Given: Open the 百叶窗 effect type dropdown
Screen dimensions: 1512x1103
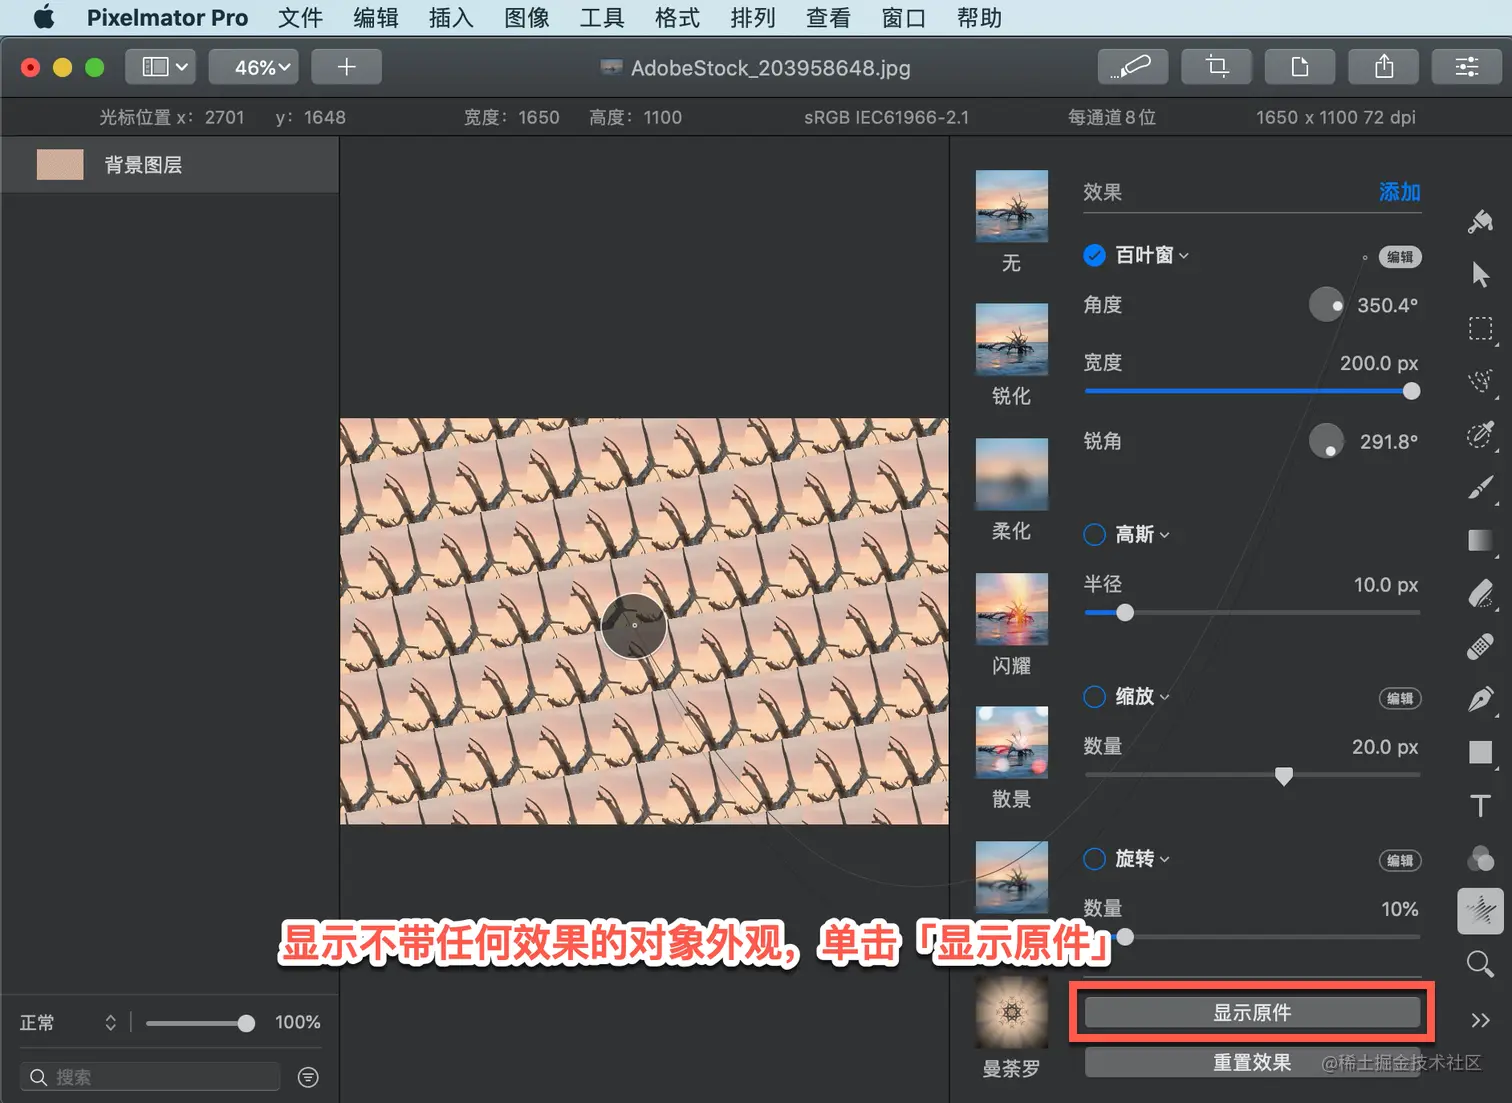Looking at the screenshot, I should click(x=1152, y=255).
